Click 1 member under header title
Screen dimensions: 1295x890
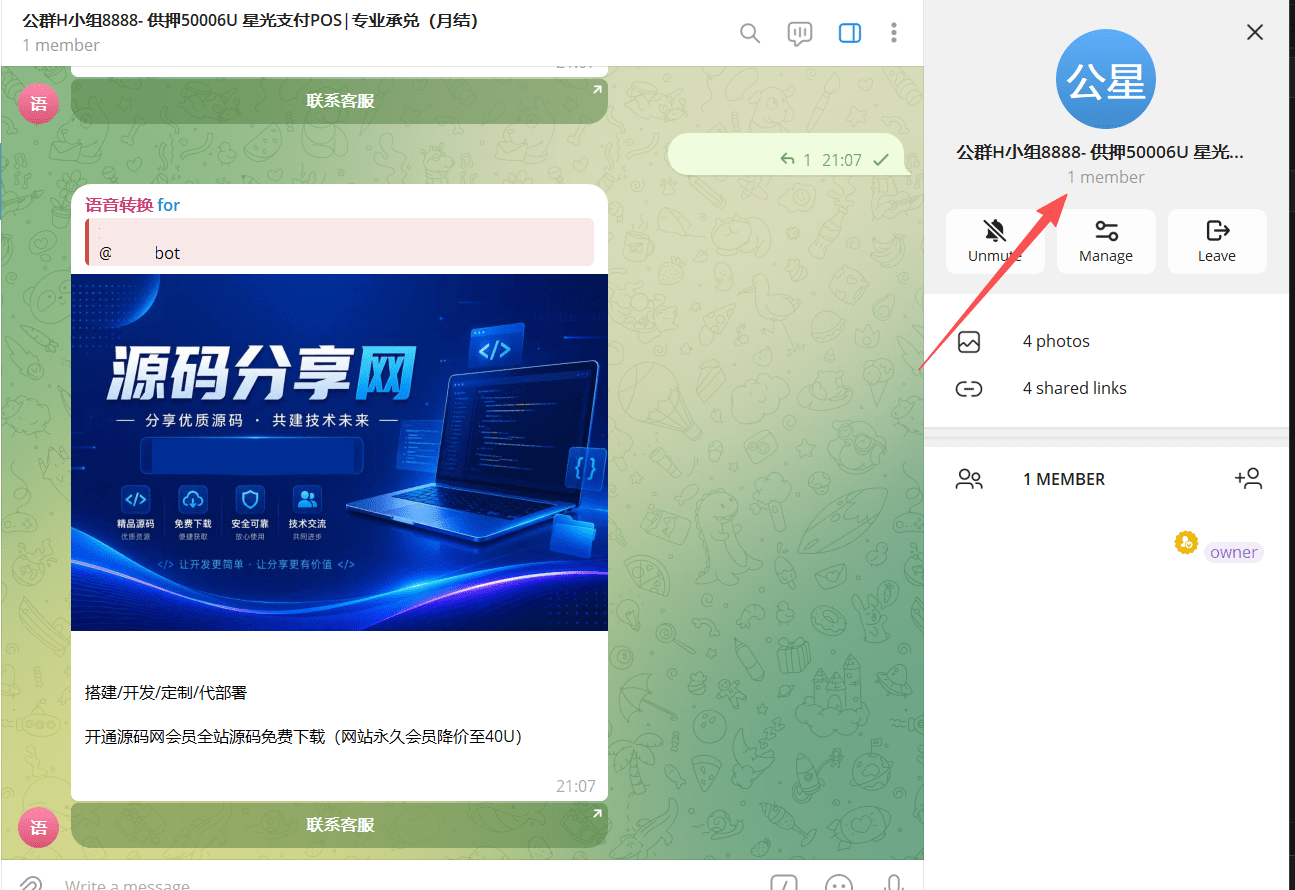tap(61, 45)
